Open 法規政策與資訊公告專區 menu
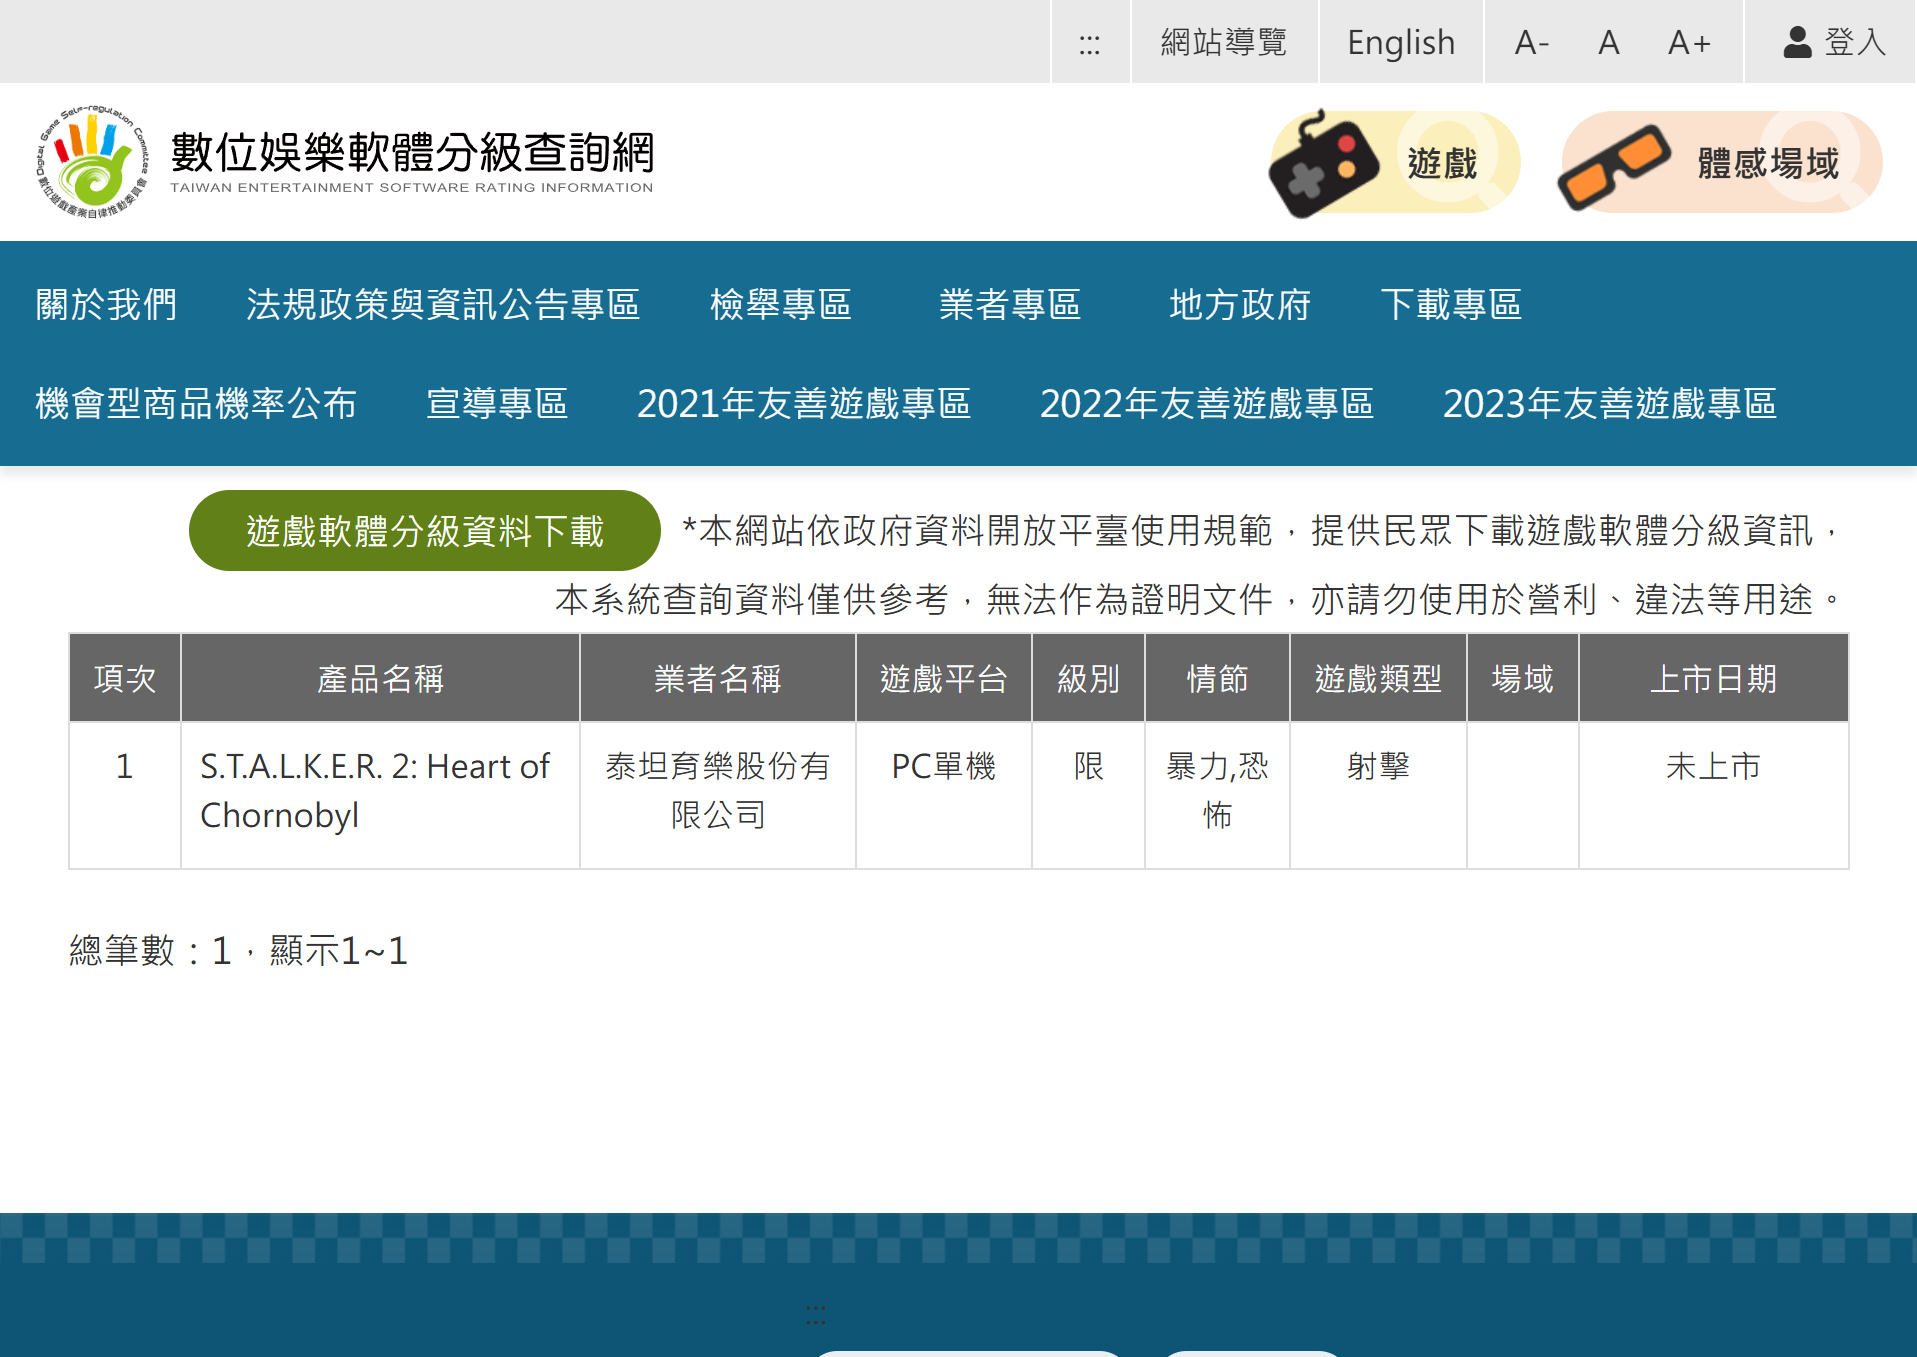Viewport: 1917px width, 1357px height. point(443,304)
